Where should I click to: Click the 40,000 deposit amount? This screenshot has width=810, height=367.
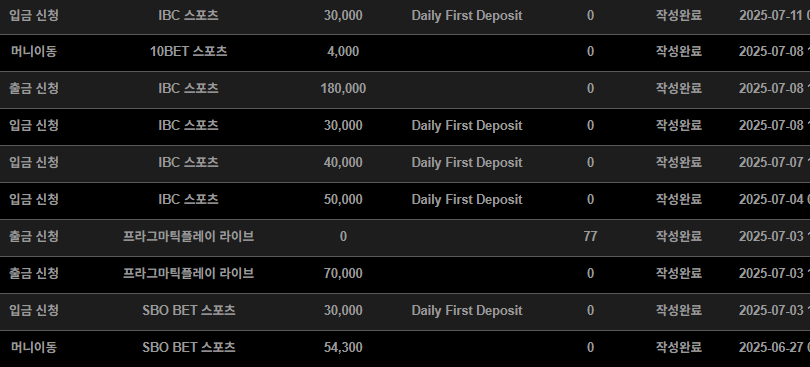pos(343,162)
